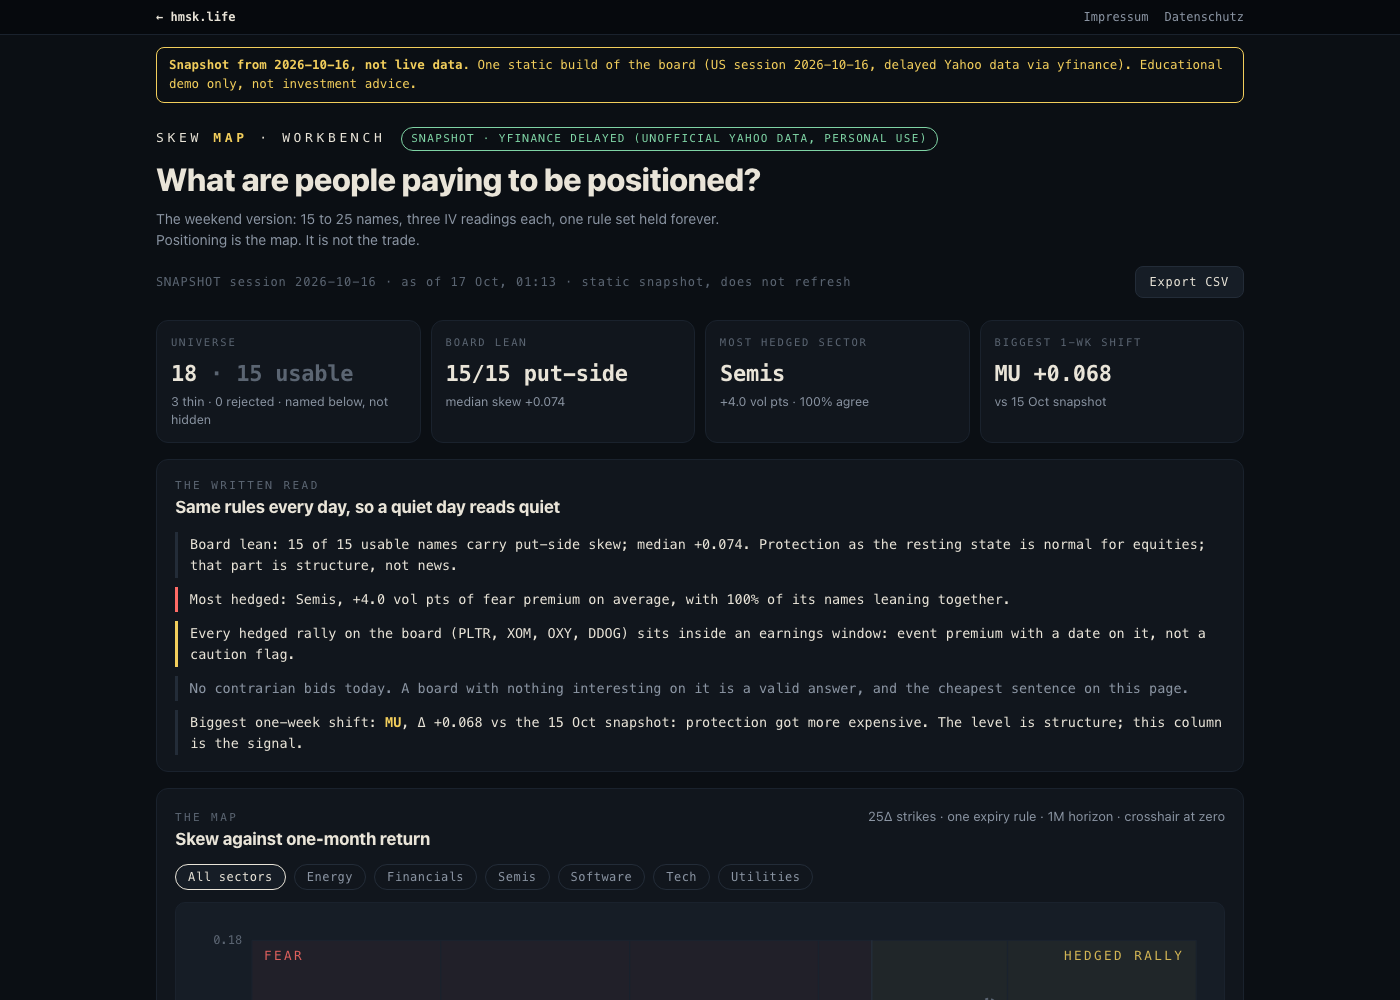Click the FEAR quadrant label on chart

283,956
